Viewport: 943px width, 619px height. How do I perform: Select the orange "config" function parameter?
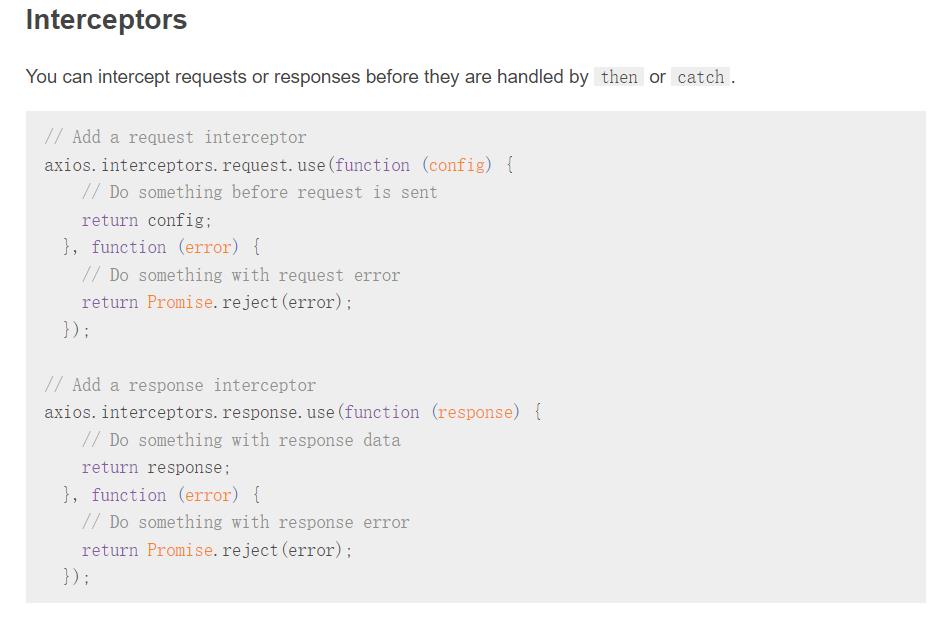[456, 165]
